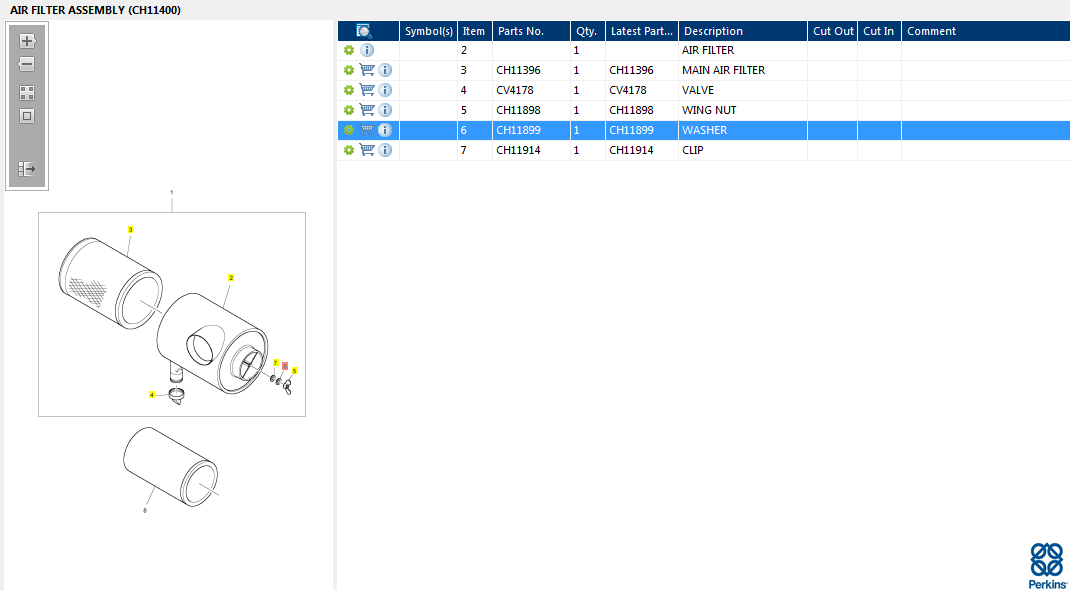Open info for MAIN AIR FILTER row
The width and height of the screenshot is (1070, 591).
pyautogui.click(x=385, y=70)
